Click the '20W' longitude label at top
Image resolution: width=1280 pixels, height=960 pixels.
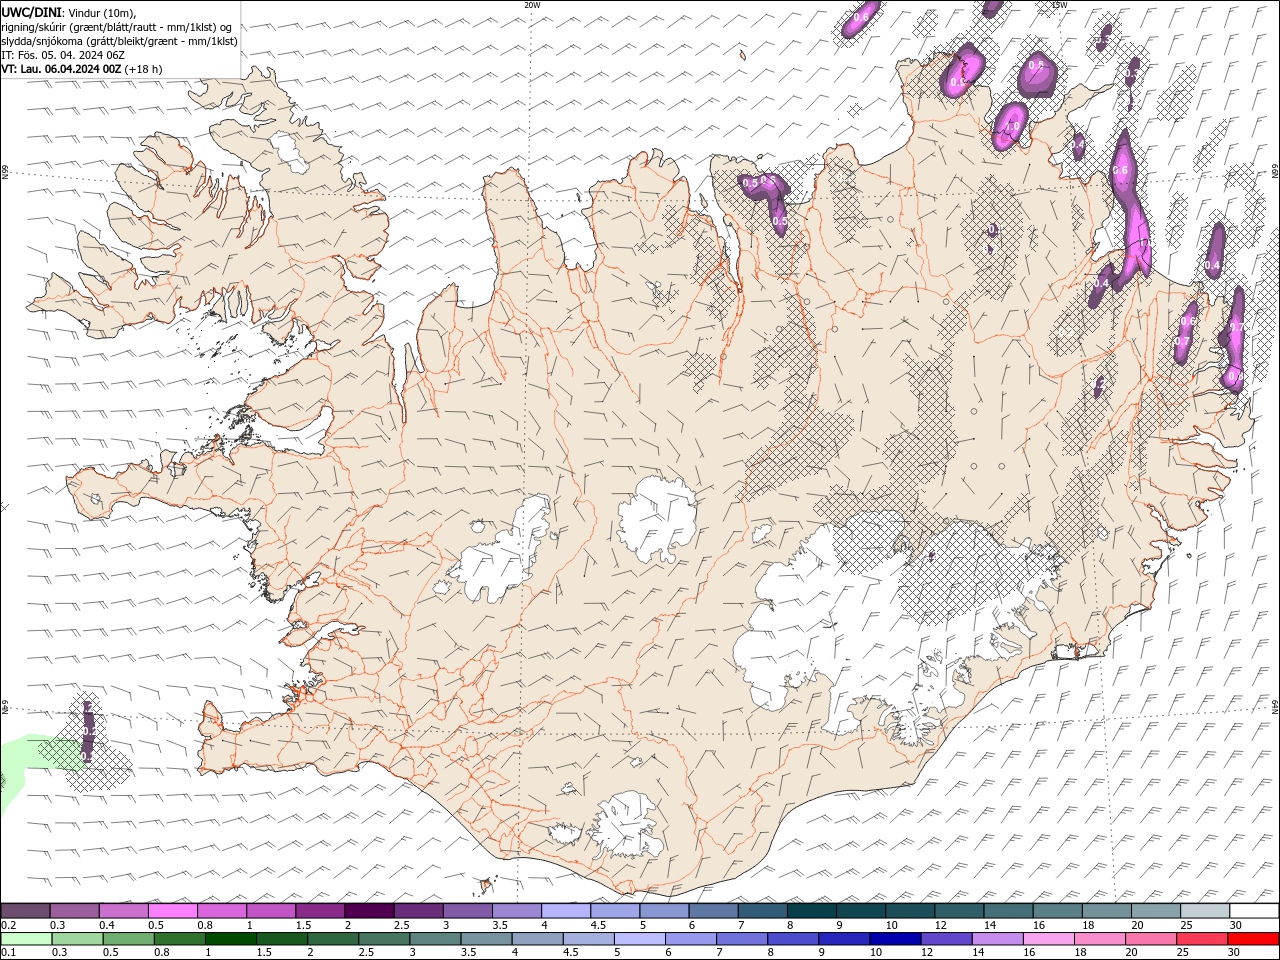click(x=532, y=5)
